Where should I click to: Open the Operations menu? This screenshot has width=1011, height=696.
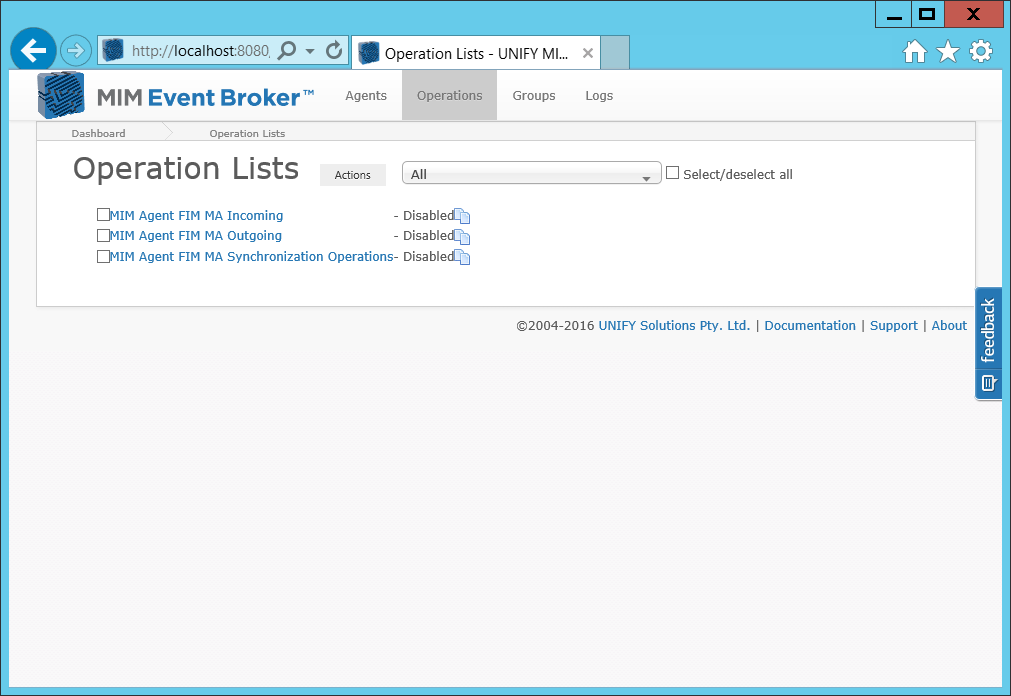(x=449, y=95)
